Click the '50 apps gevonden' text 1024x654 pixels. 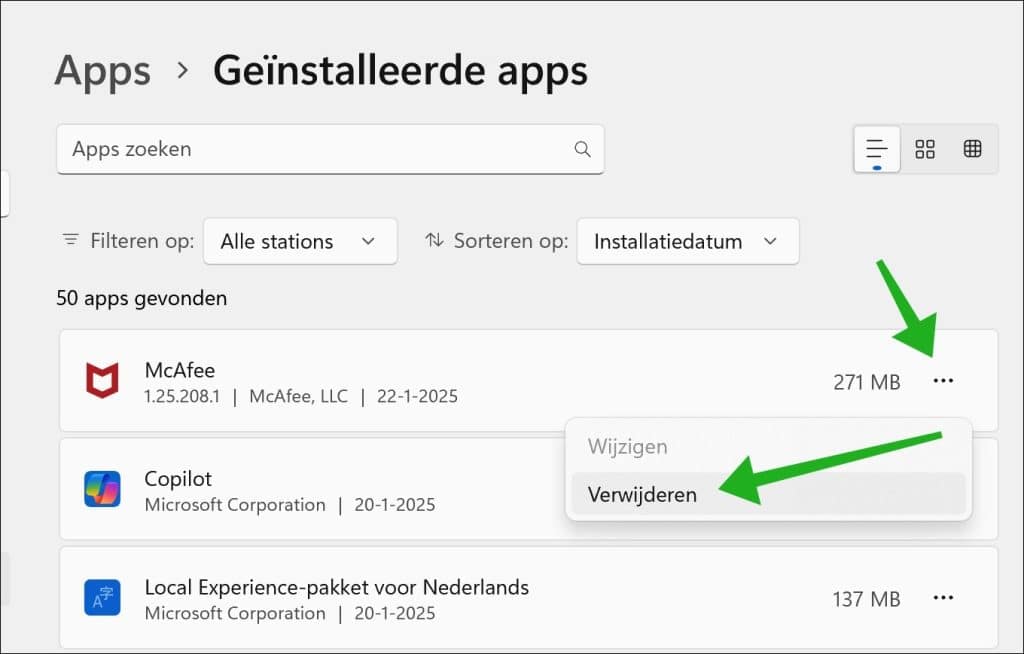[142, 299]
